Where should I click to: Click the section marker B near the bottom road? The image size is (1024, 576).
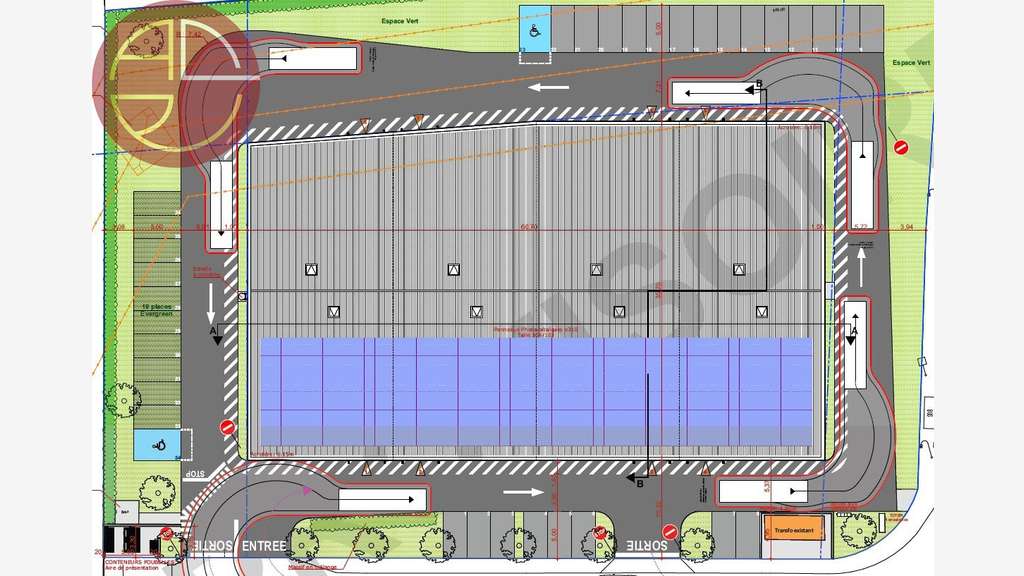click(x=640, y=484)
